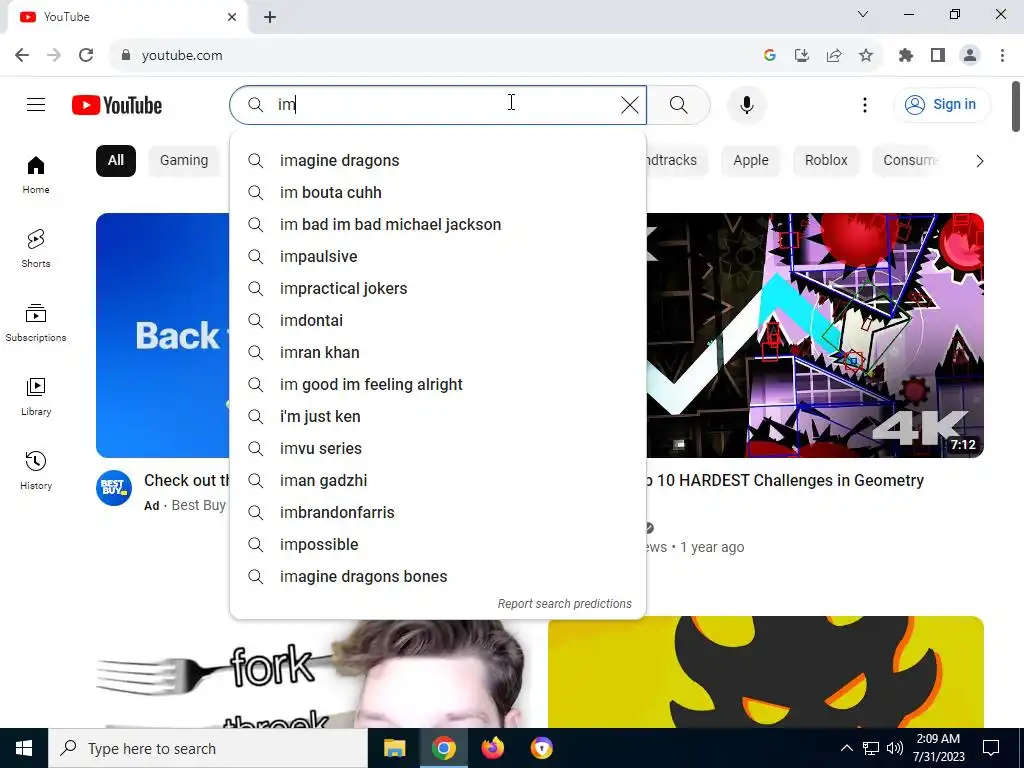Start voice search with microphone icon
The height and width of the screenshot is (768, 1024).
click(x=746, y=104)
